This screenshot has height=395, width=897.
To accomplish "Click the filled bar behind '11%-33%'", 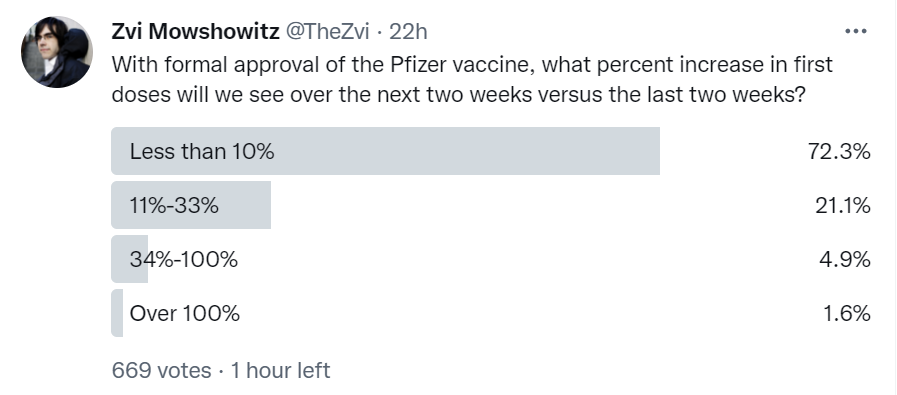I will (x=190, y=205).
